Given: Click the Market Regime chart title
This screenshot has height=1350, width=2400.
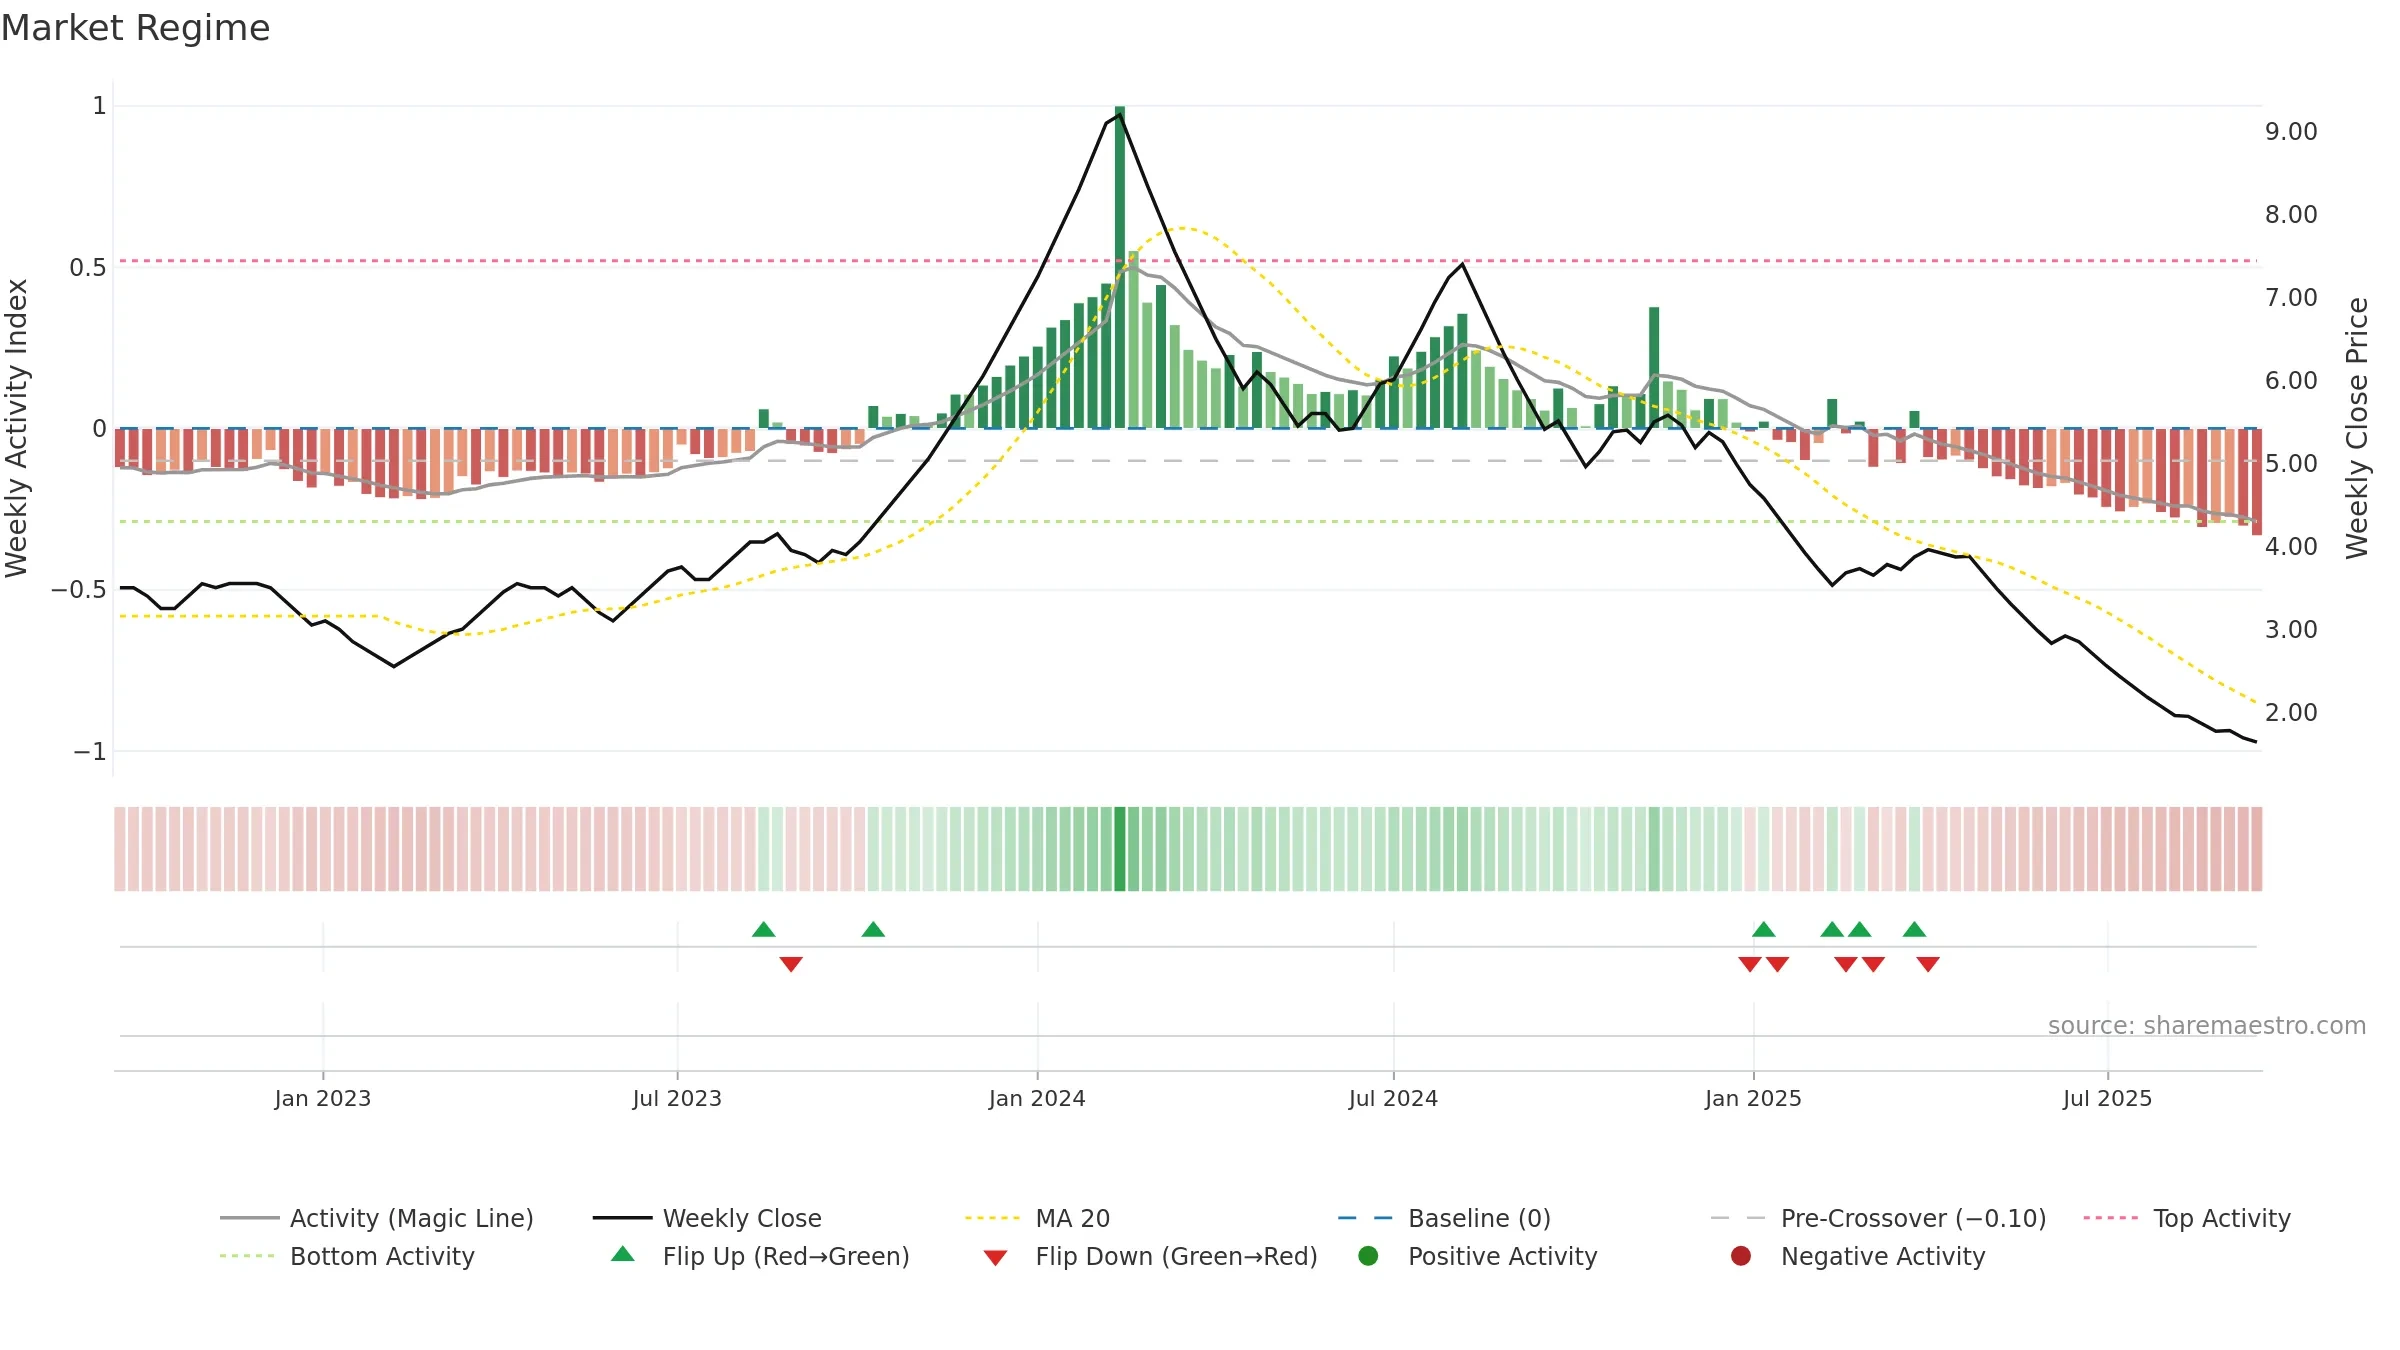Looking at the screenshot, I should (x=135, y=28).
